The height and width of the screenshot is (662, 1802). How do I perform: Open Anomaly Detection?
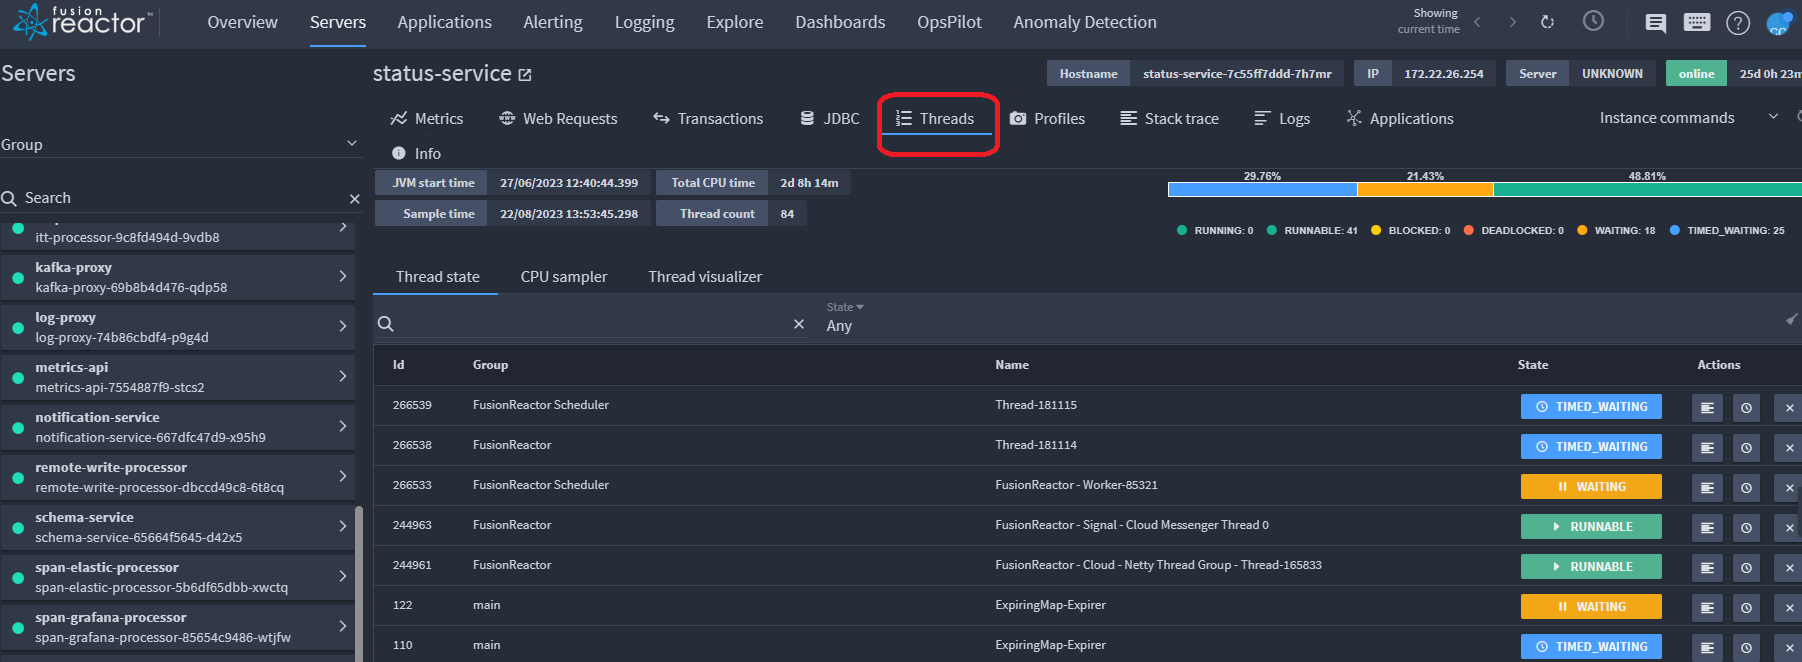click(1085, 22)
